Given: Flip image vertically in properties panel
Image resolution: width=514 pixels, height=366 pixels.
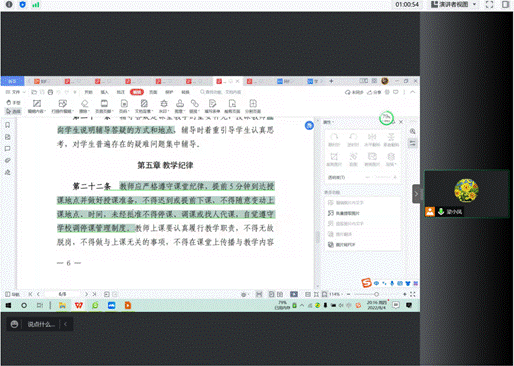Looking at the screenshot, I should coord(391,140).
